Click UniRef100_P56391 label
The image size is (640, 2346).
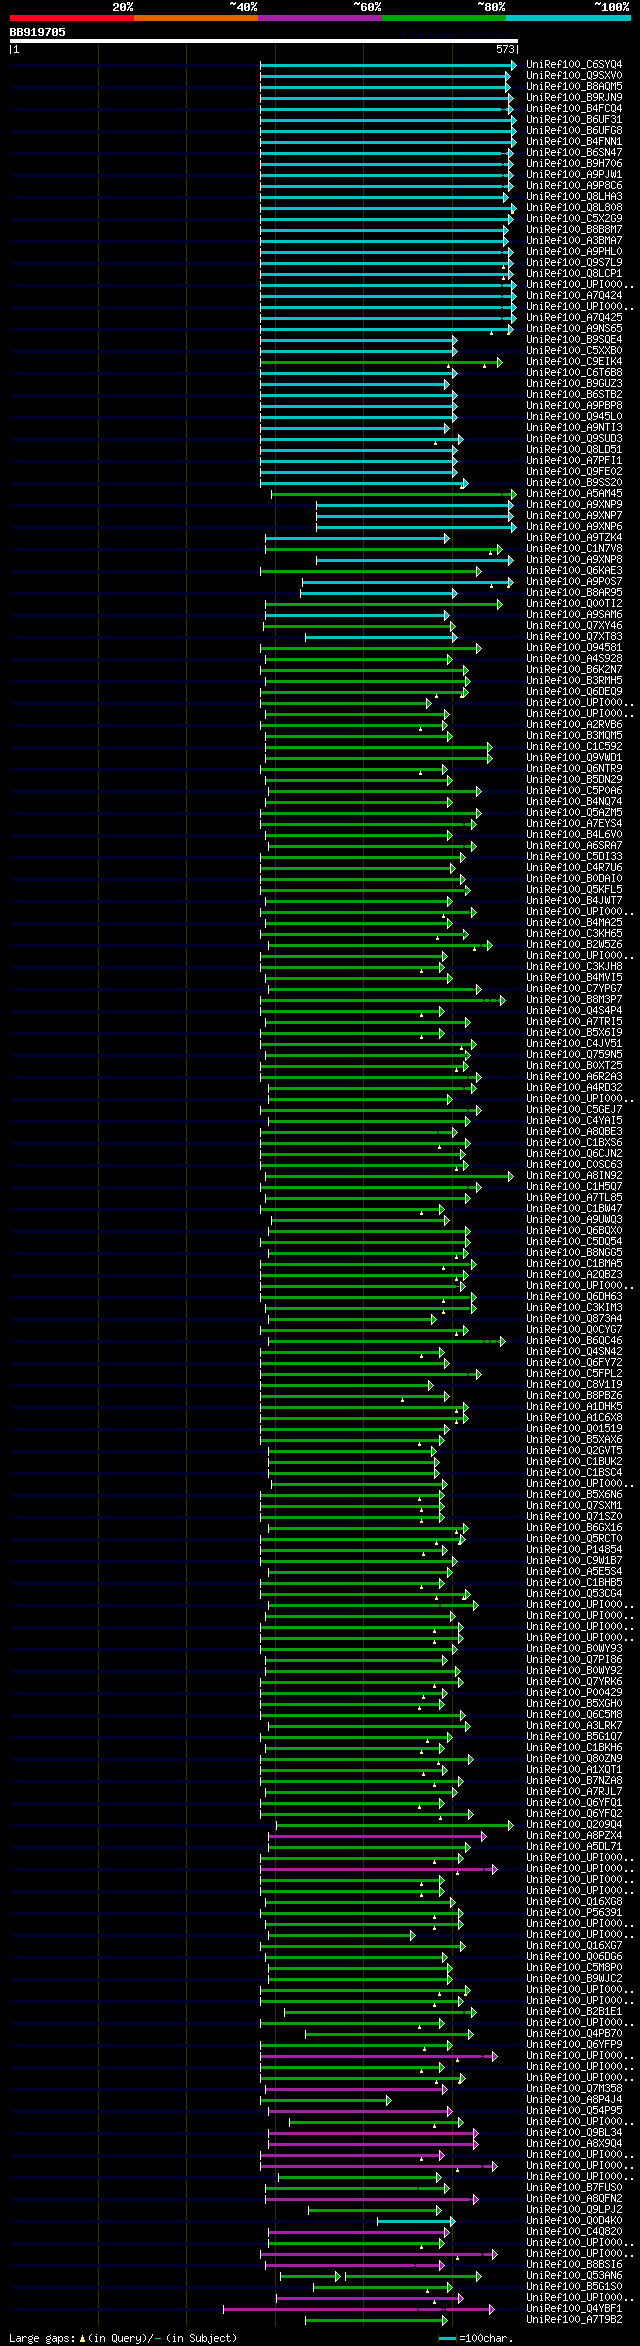pos(574,1913)
